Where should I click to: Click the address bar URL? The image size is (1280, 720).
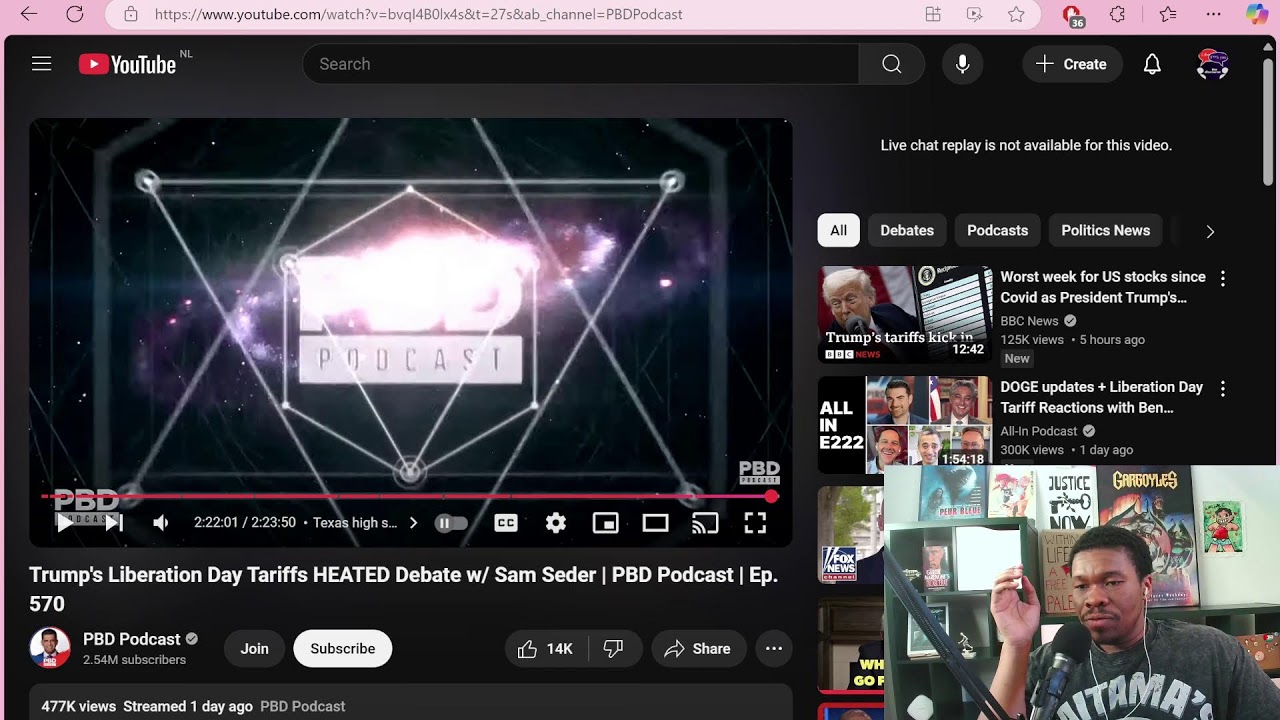tap(418, 14)
